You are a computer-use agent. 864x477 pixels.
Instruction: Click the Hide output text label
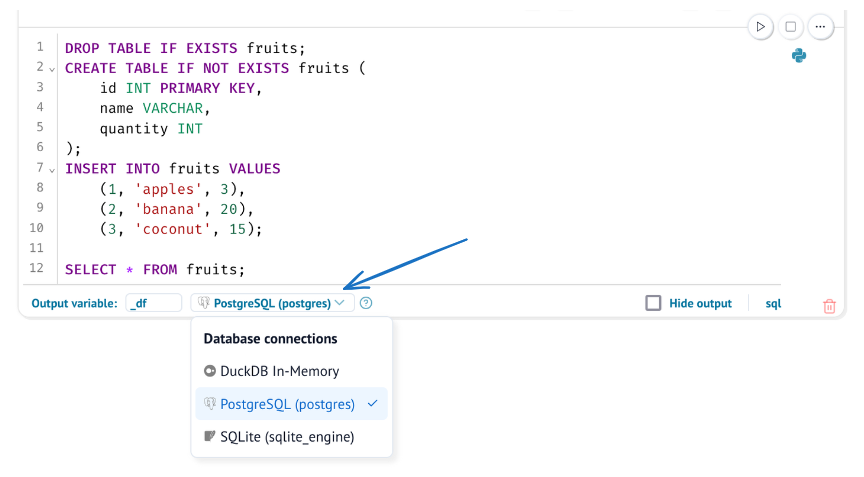(x=700, y=303)
